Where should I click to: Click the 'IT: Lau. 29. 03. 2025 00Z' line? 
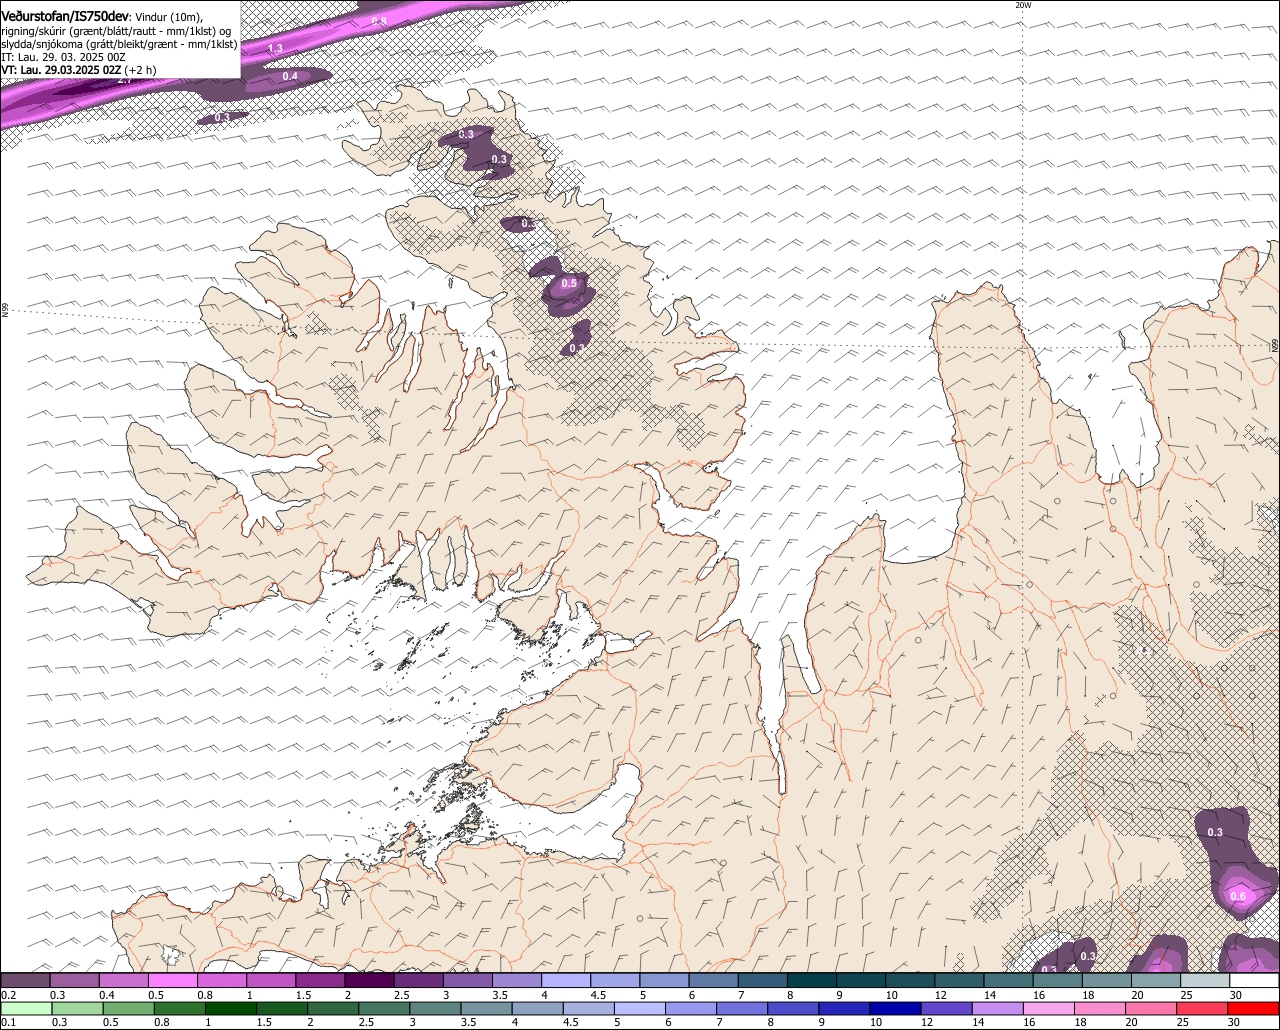[x=63, y=57]
